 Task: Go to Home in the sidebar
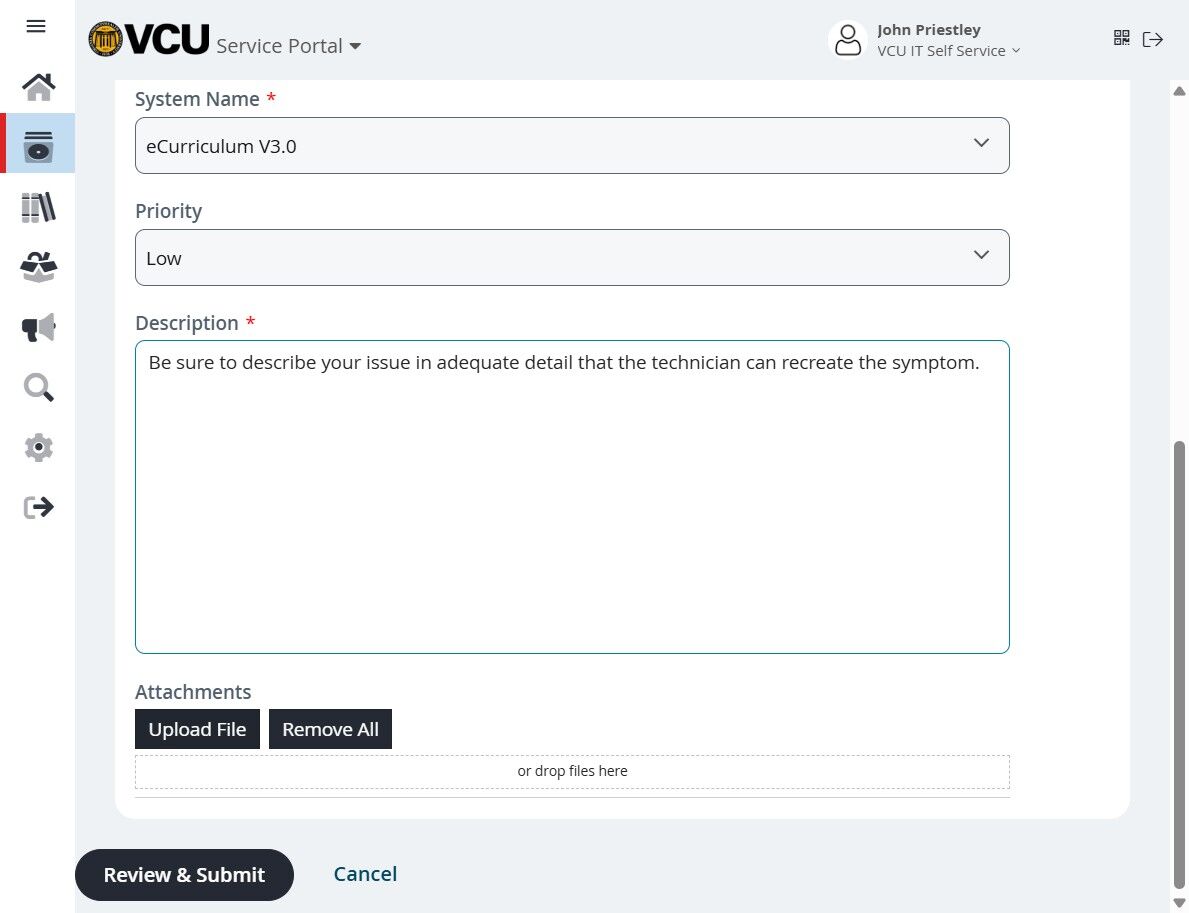click(x=38, y=87)
